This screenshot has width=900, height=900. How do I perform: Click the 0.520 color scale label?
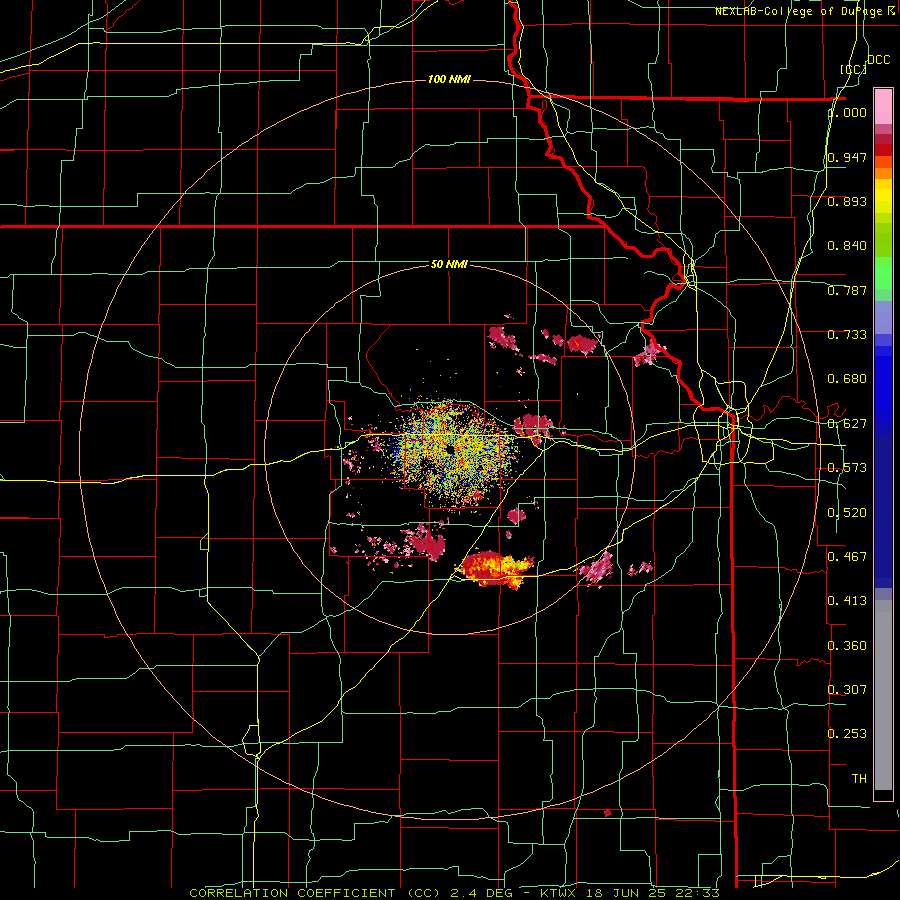(x=847, y=513)
